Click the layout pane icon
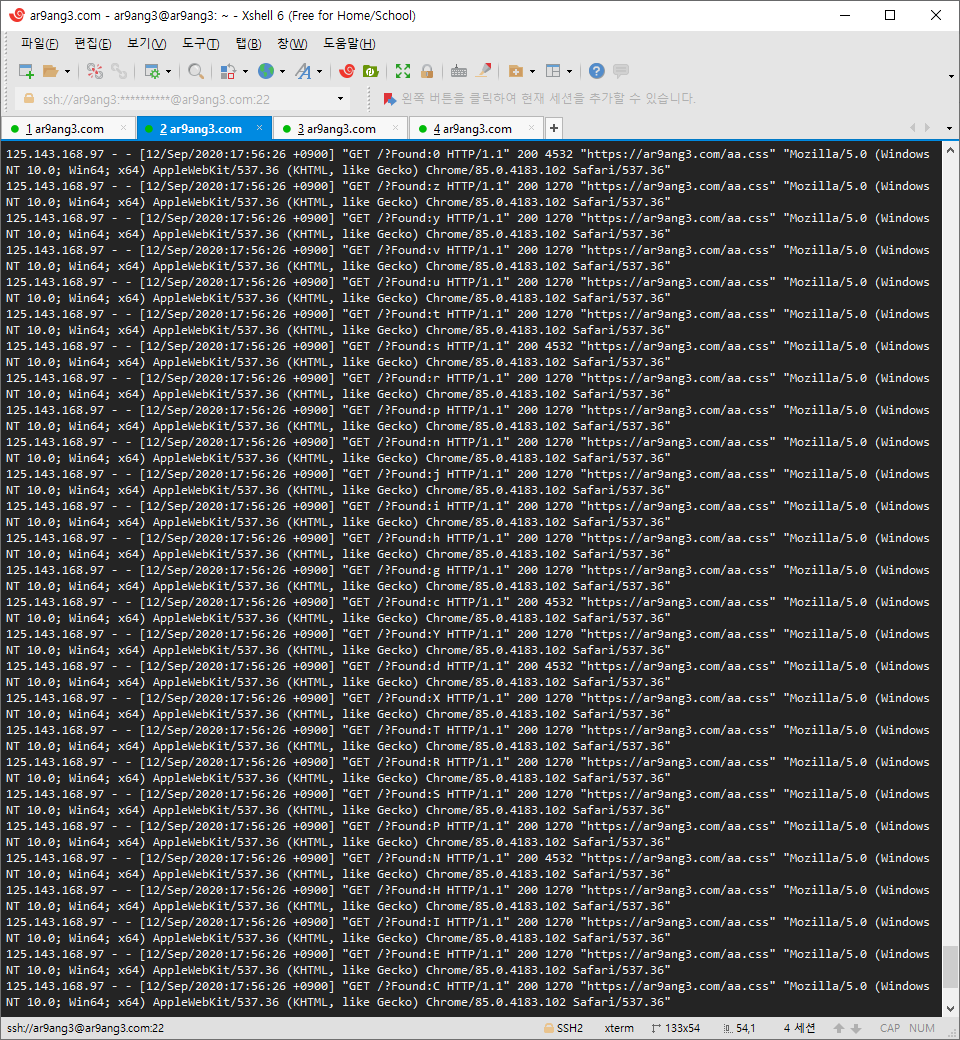The image size is (960, 1040). point(553,71)
